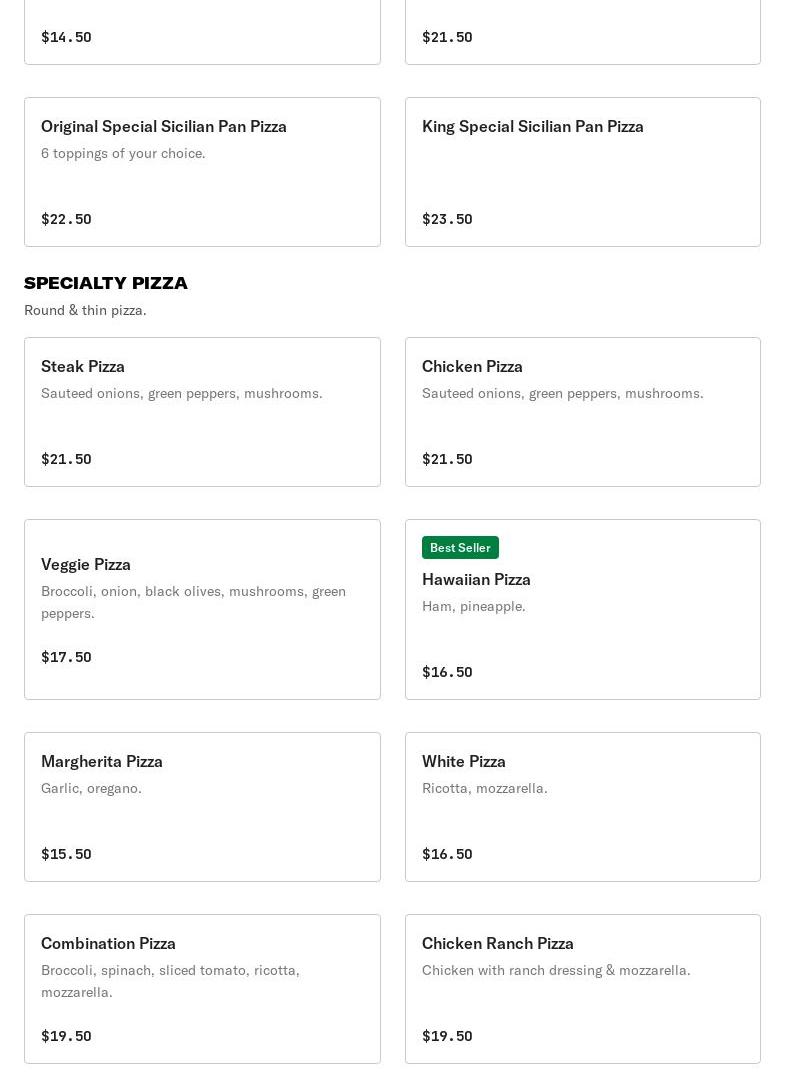Screen dimensions: 785x1083
Task: Click the $22.50 Sicilian pizza price
Action: [66, 219]
